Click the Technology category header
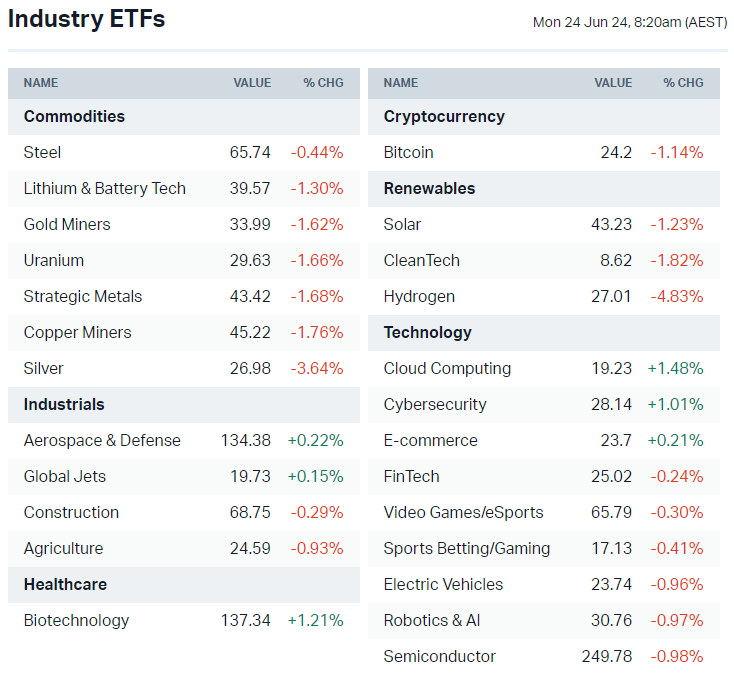Viewport: 734px width, 678px height. (x=427, y=332)
